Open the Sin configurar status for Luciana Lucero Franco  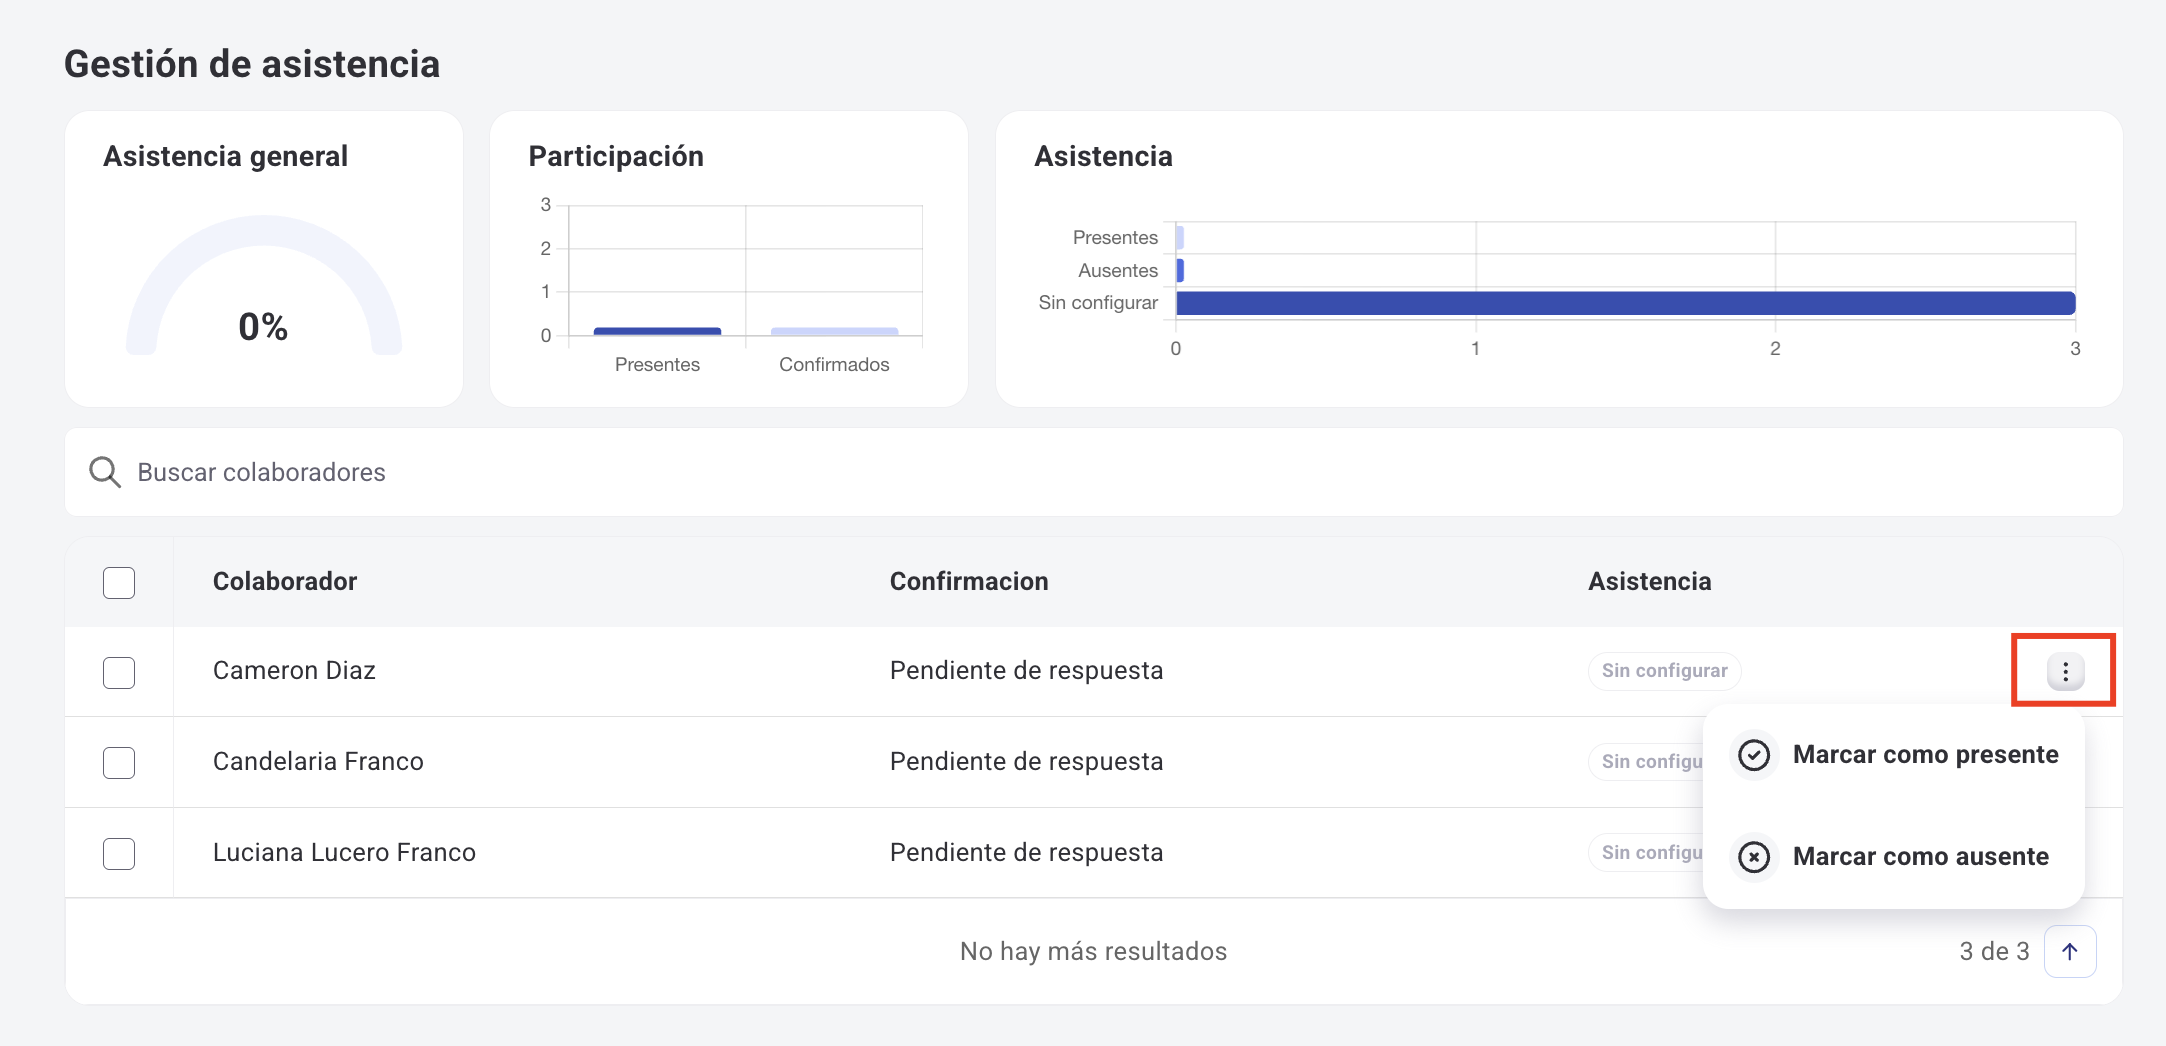1650,852
